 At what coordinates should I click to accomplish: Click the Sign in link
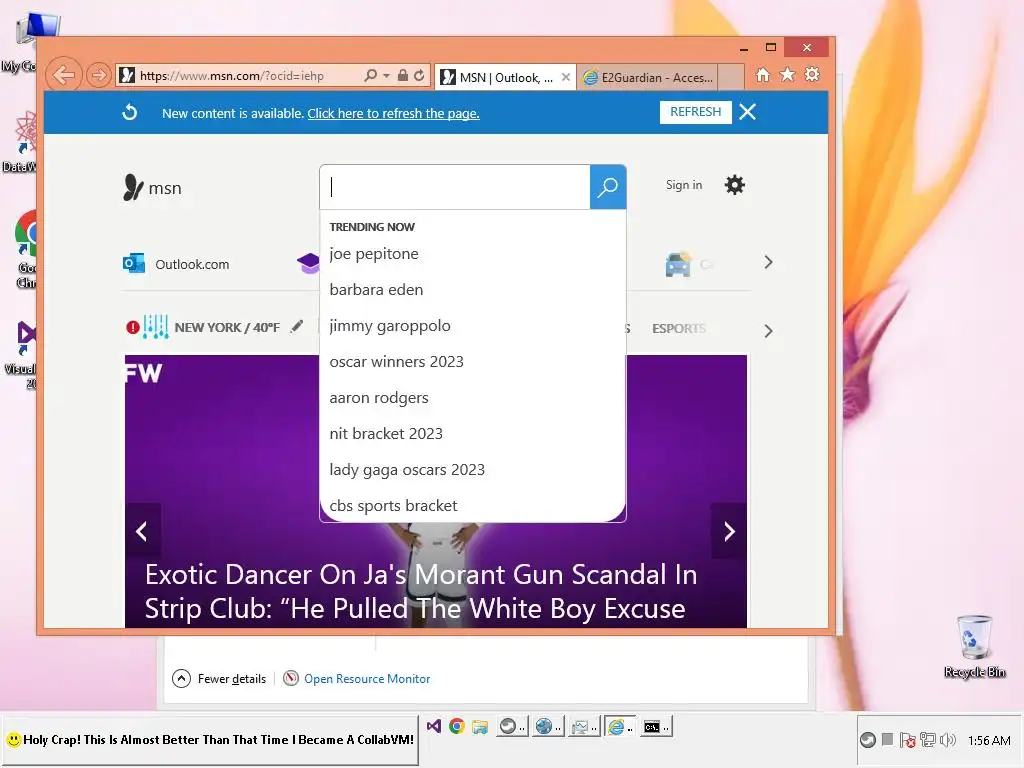click(x=684, y=185)
